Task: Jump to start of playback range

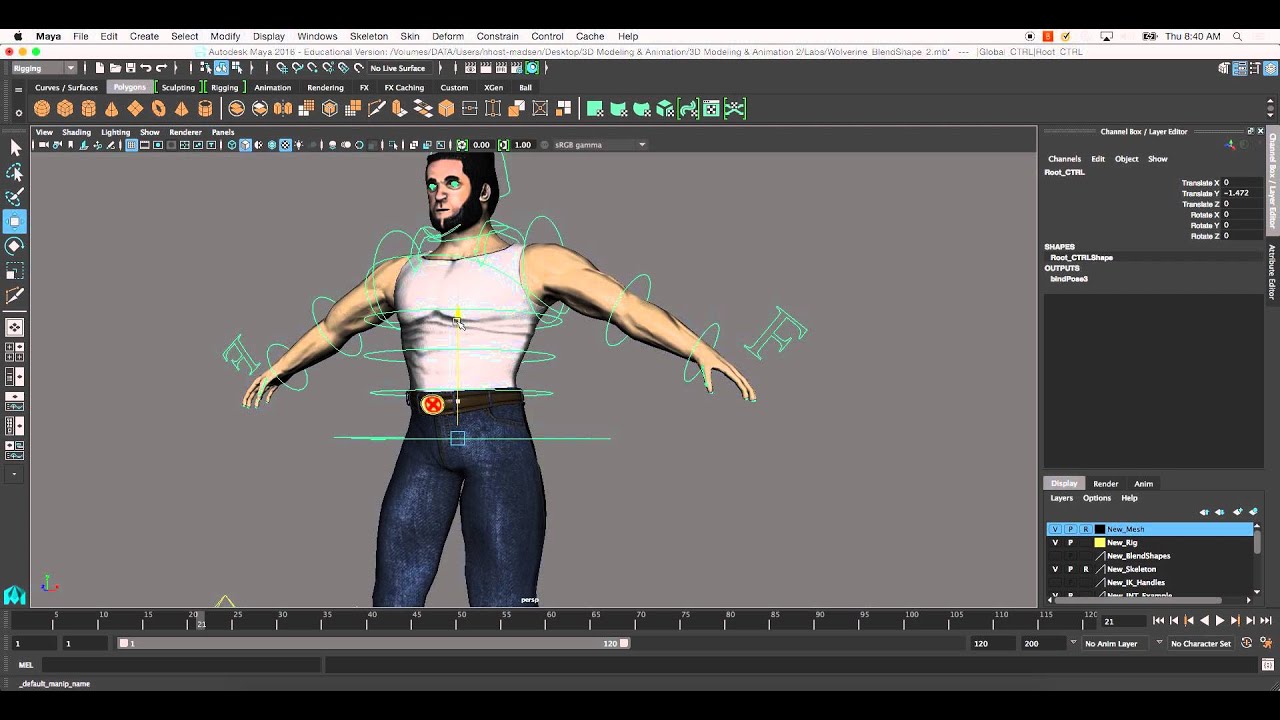Action: (1158, 621)
